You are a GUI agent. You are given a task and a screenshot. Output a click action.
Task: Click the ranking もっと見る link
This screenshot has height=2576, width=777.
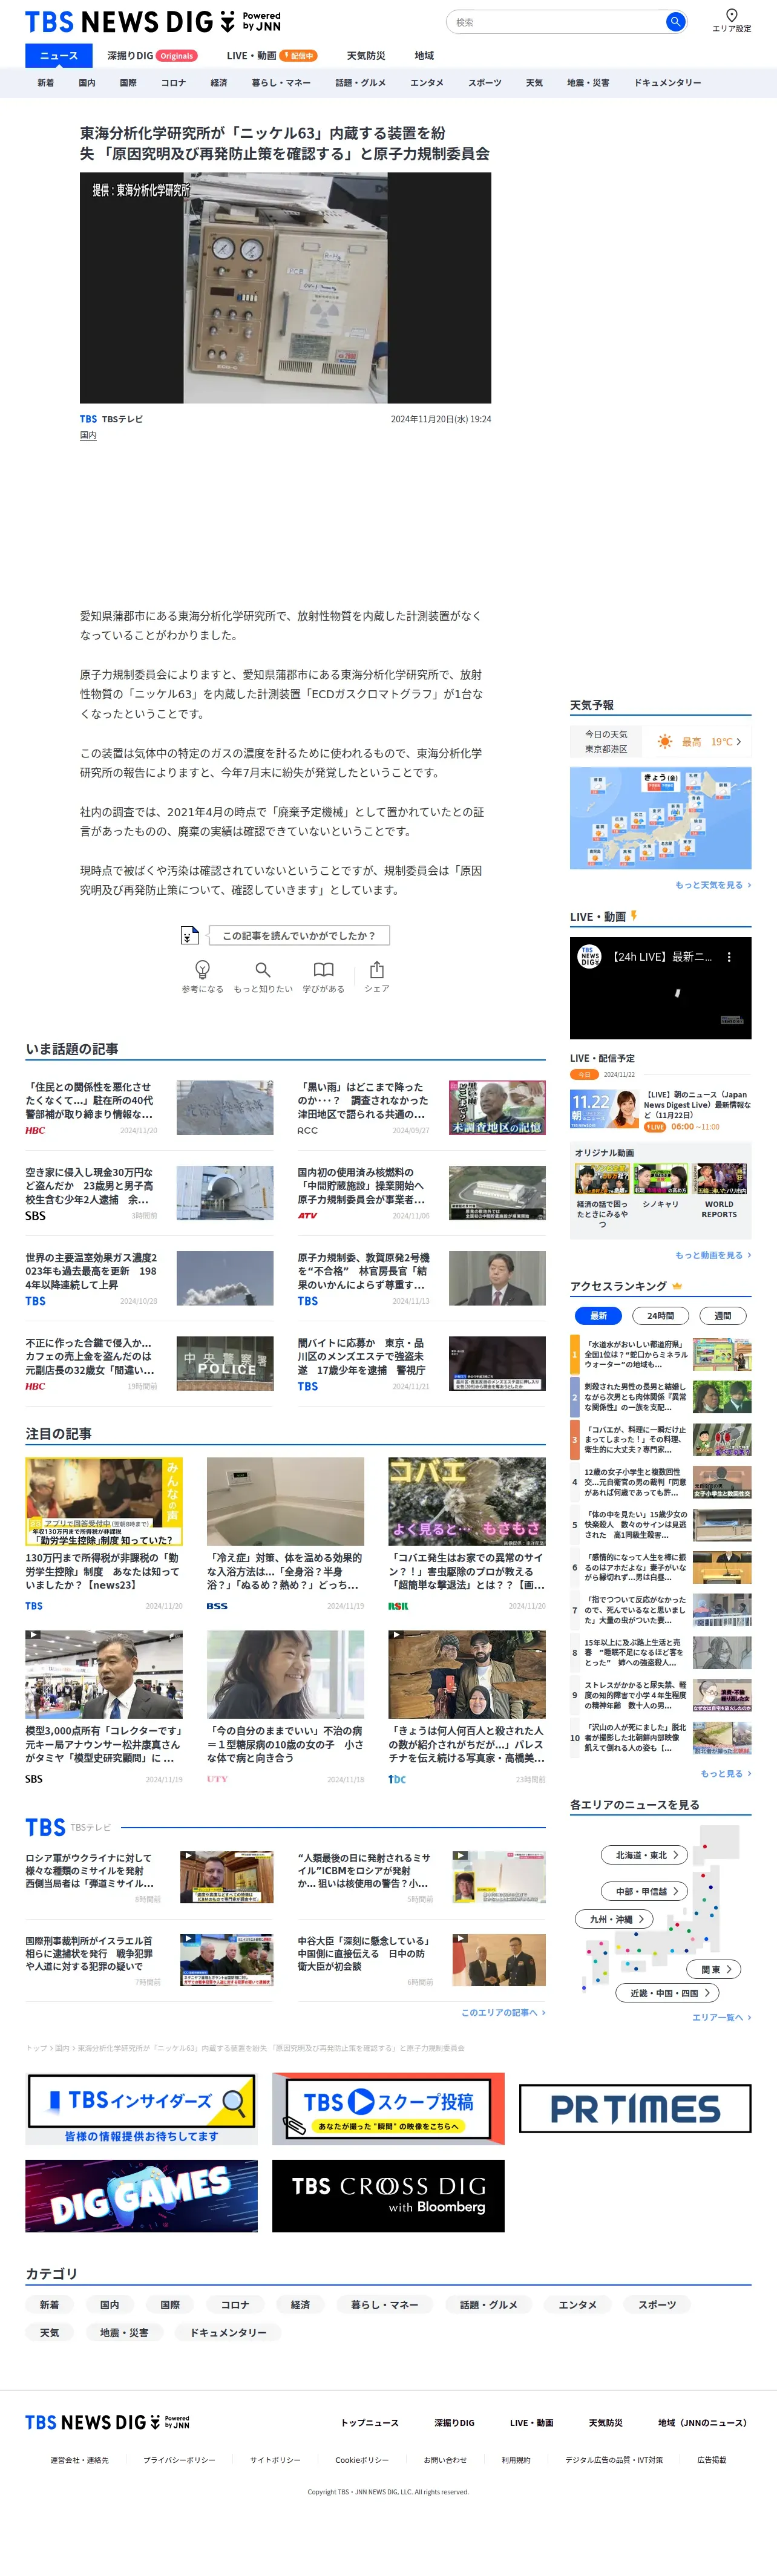726,1773
